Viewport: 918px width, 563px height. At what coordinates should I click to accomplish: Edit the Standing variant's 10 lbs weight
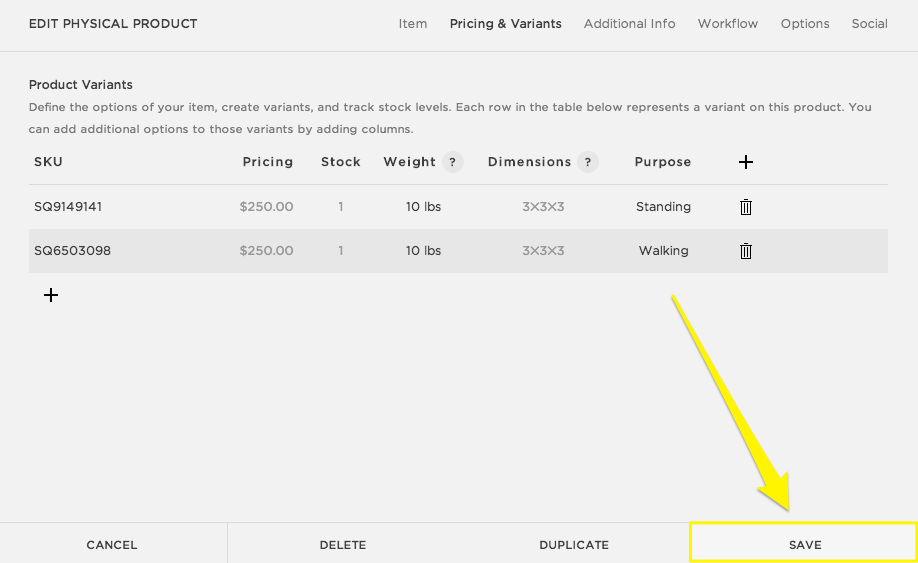click(423, 207)
